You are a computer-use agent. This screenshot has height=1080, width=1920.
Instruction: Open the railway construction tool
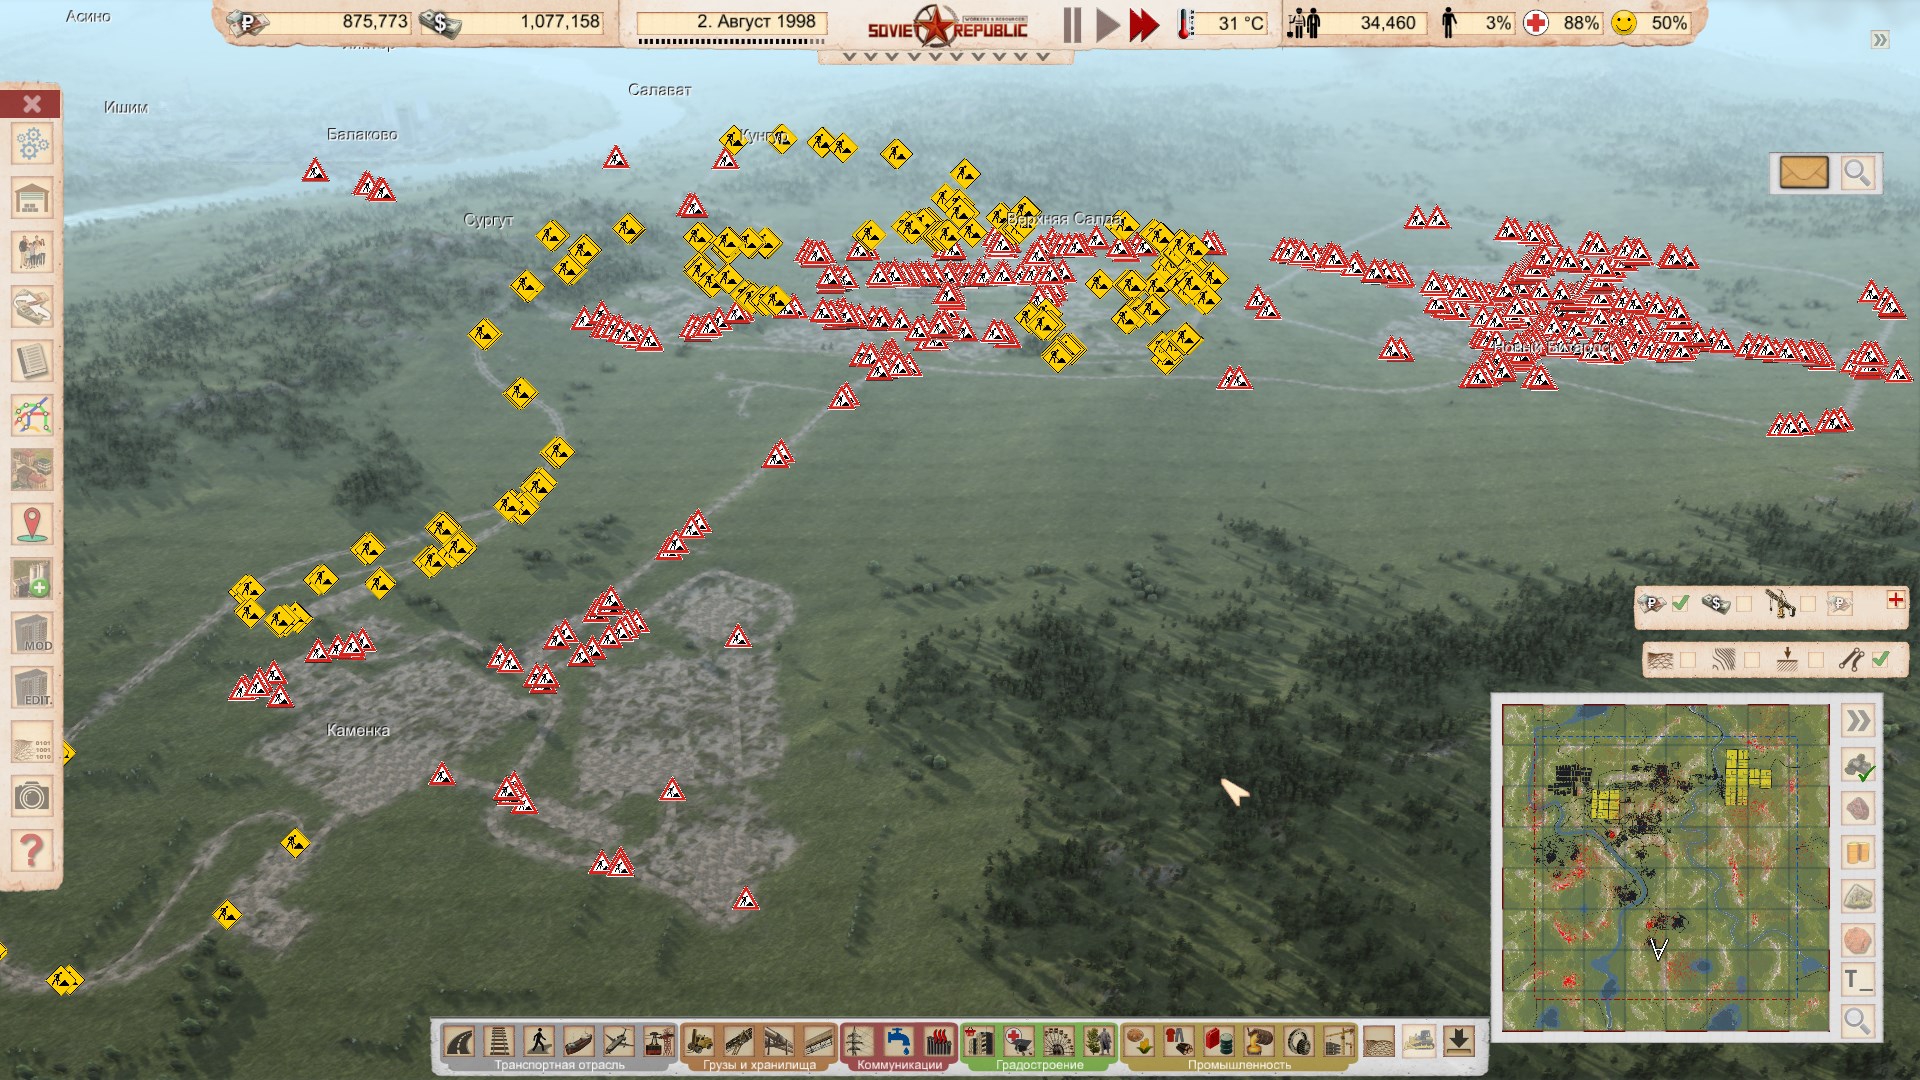(499, 1041)
